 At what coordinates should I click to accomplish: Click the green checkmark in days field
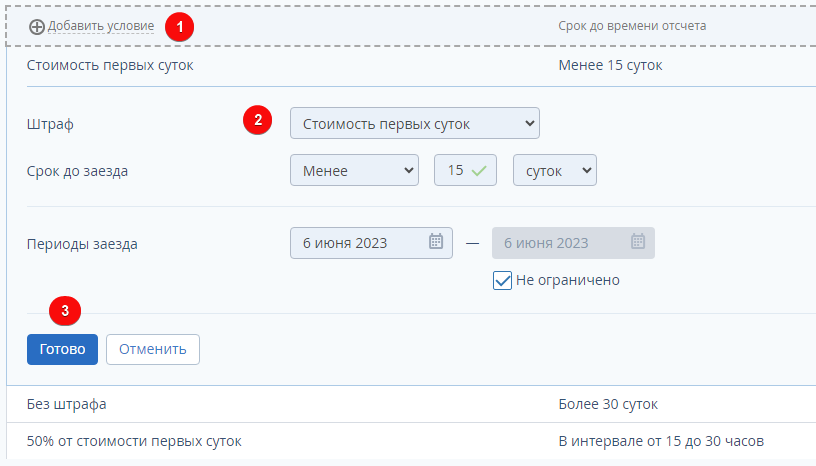tap(479, 171)
